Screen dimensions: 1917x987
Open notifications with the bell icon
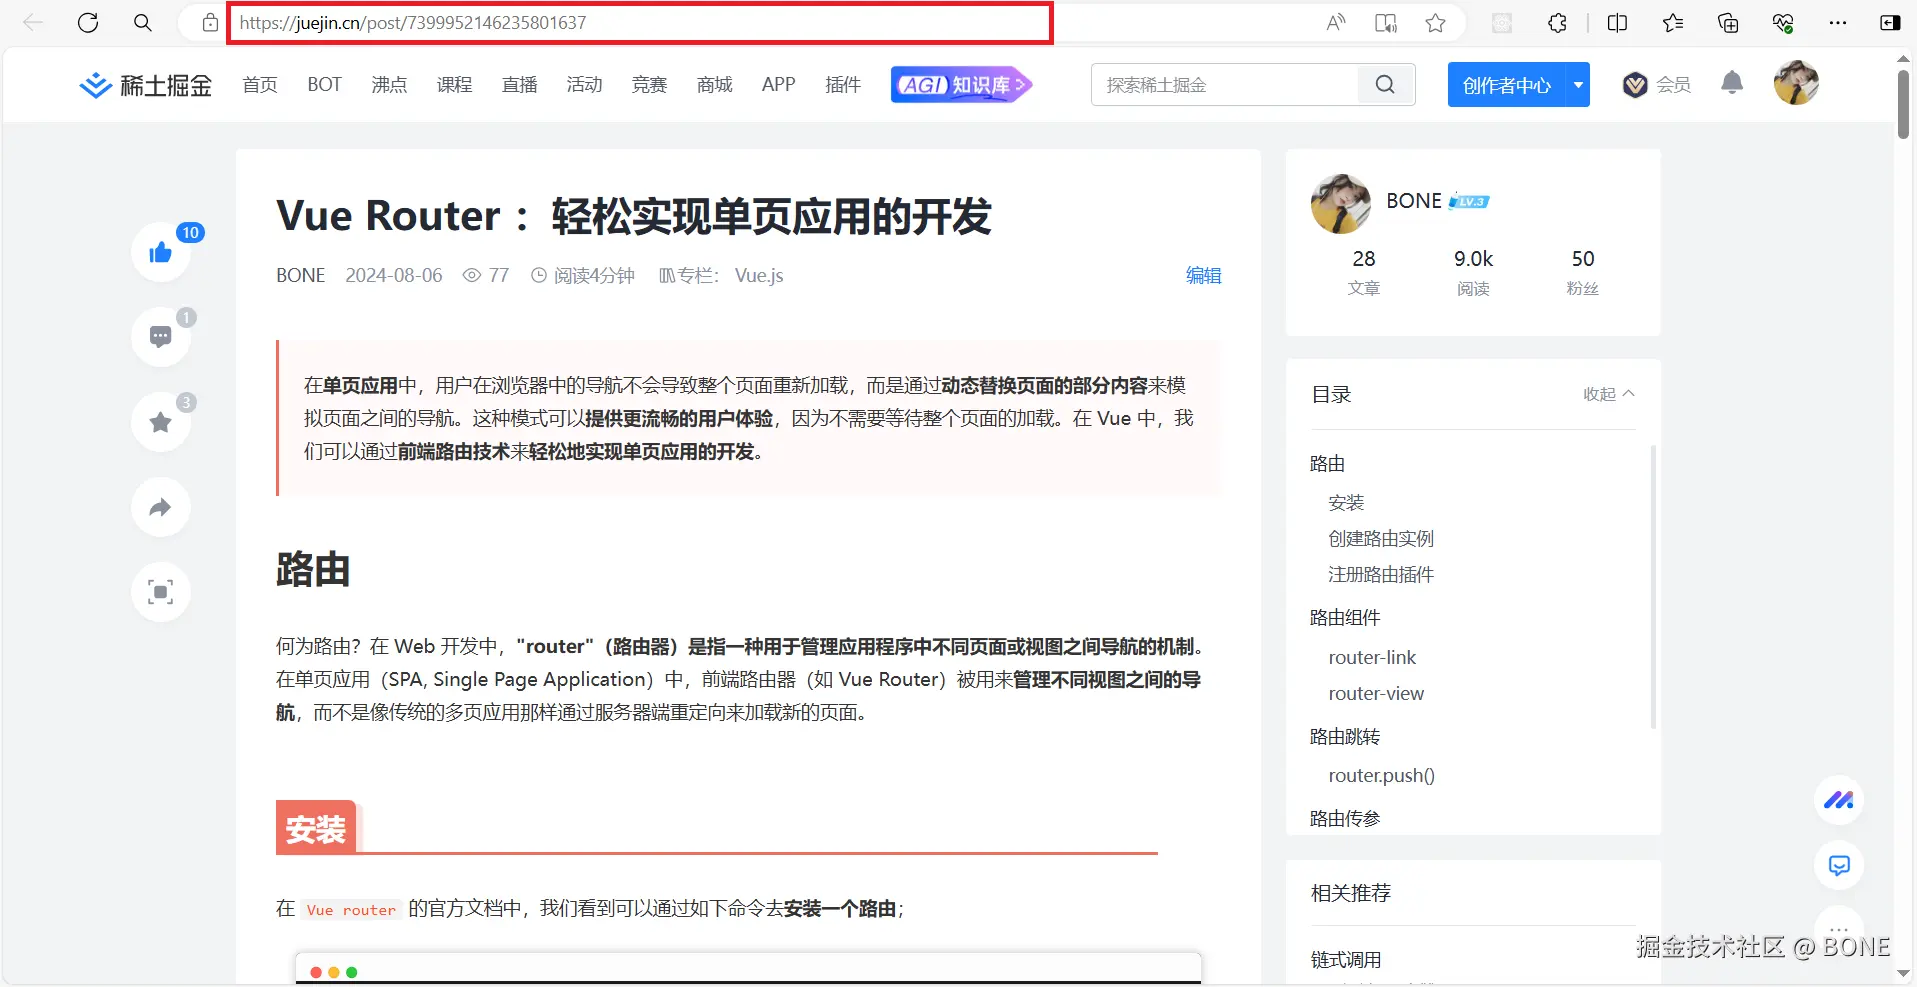click(1731, 84)
